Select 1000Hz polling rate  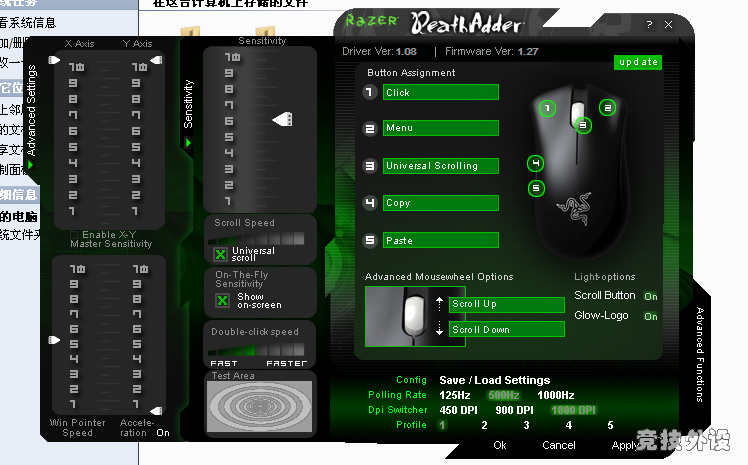click(557, 395)
